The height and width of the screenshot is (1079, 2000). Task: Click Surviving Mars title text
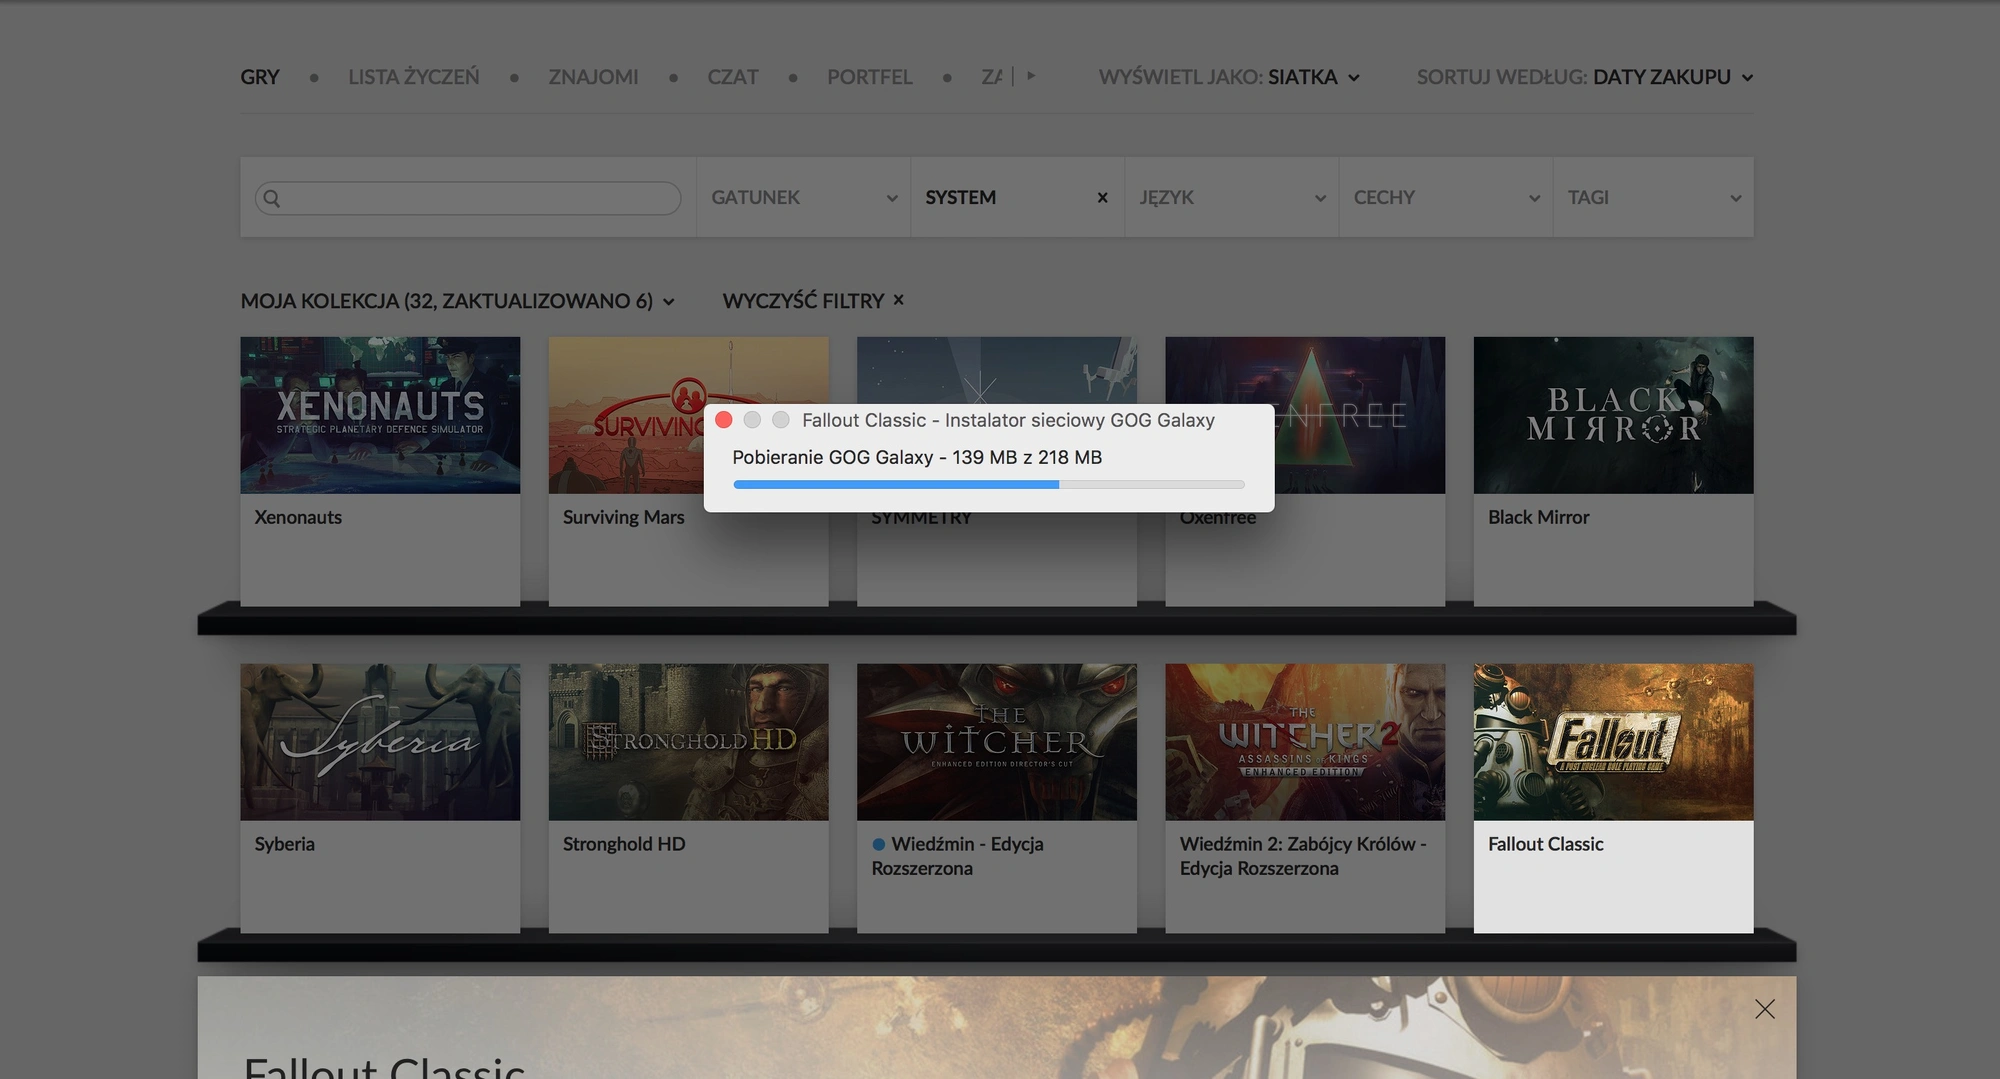pyautogui.click(x=623, y=517)
